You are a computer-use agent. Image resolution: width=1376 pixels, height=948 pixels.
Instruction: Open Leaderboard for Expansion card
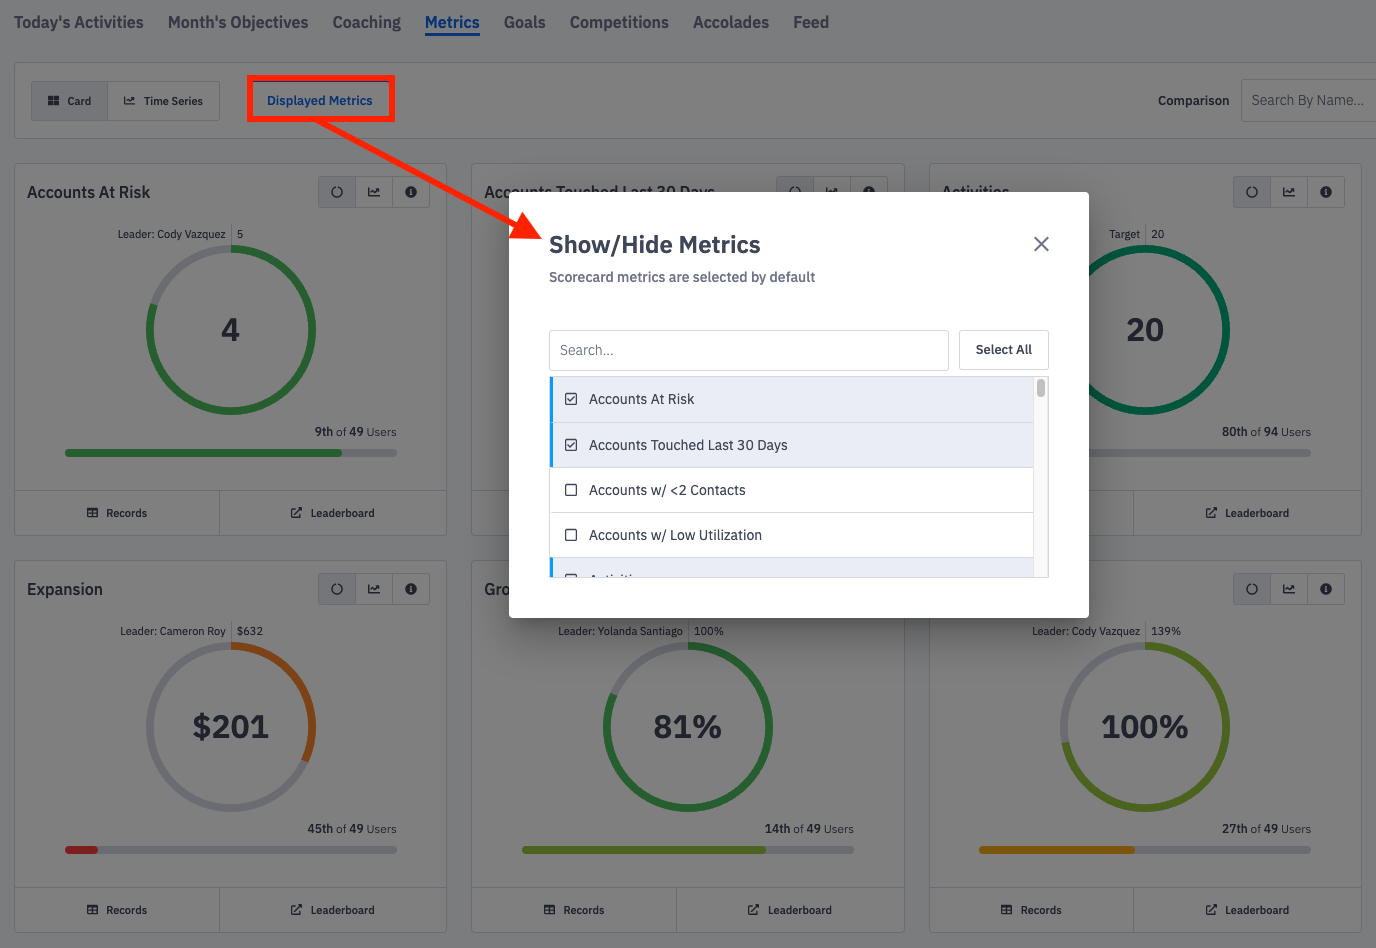(333, 910)
